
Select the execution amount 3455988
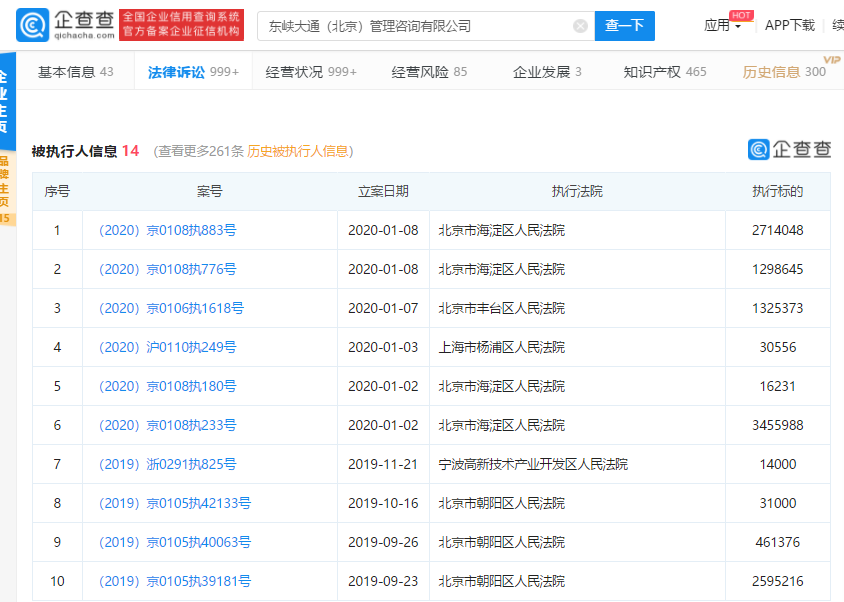tap(778, 425)
